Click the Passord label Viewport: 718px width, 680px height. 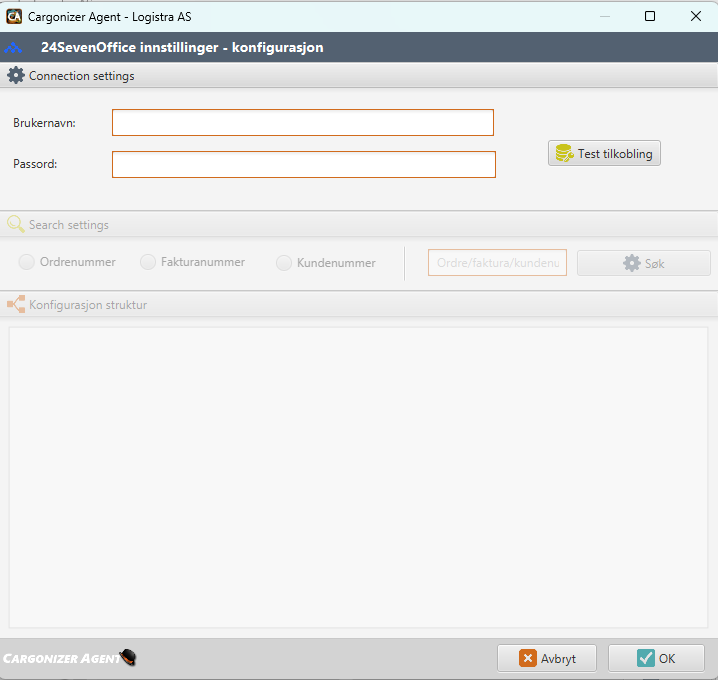tap(35, 164)
